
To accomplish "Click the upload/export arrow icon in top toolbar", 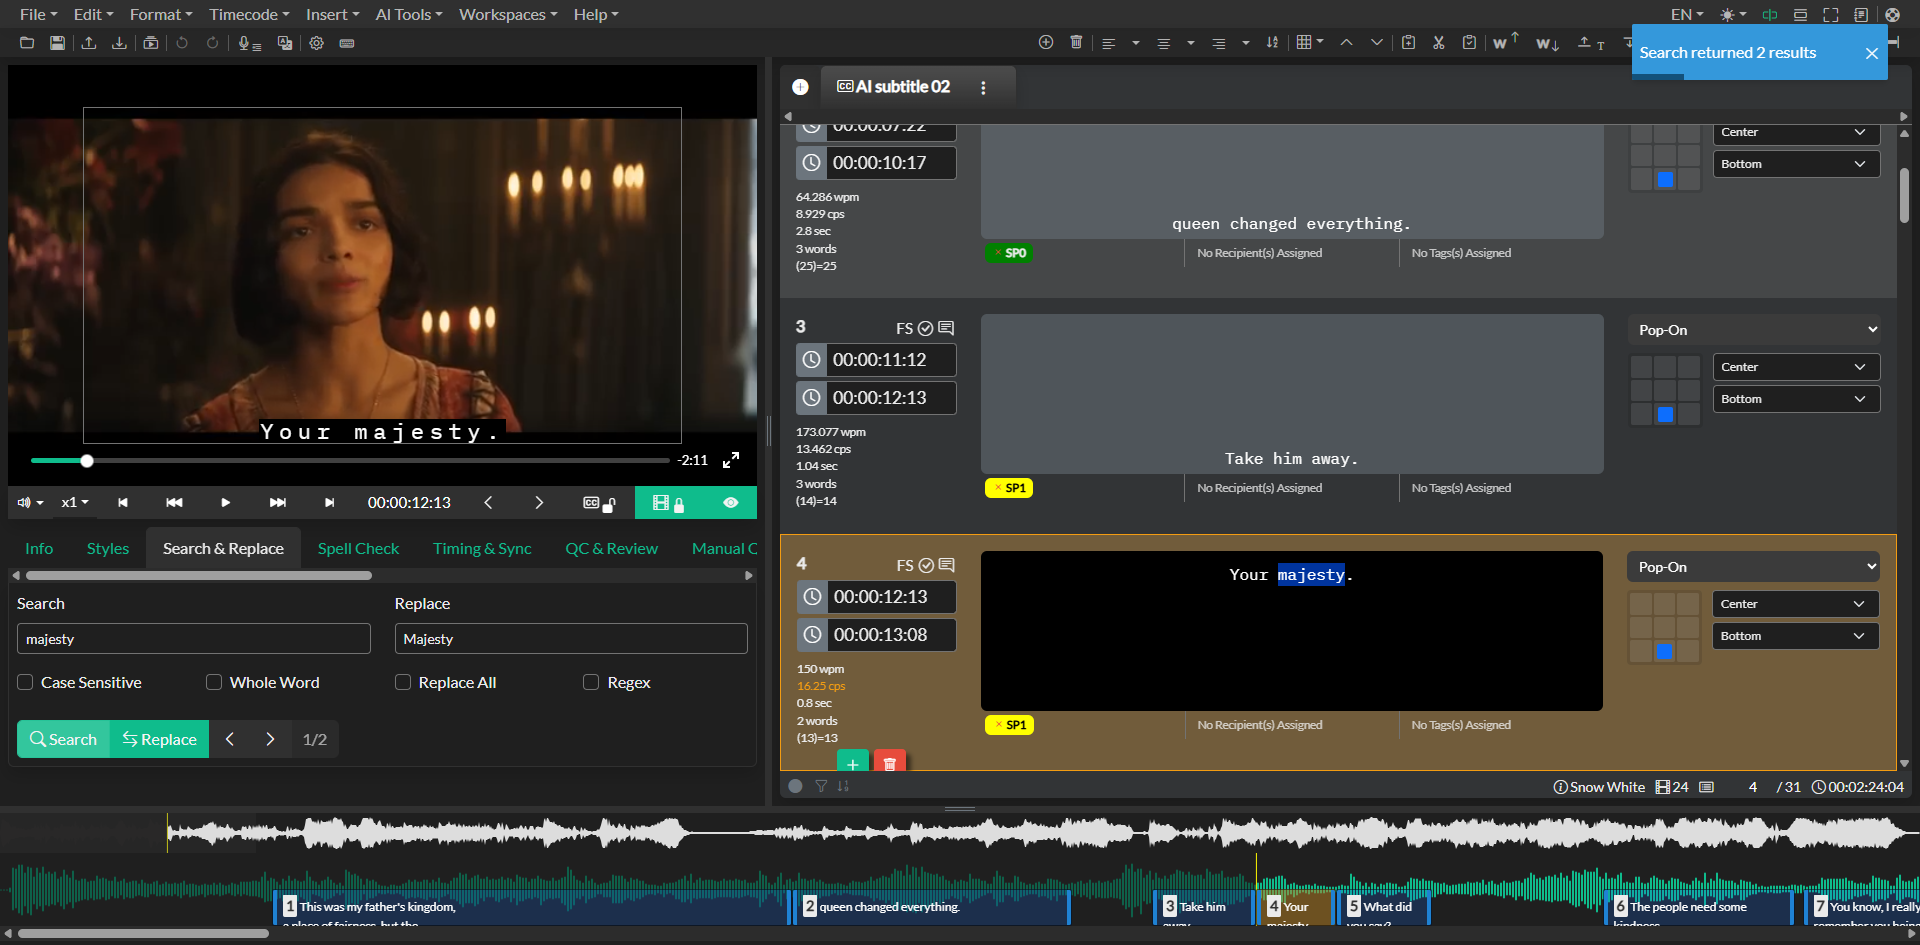I will click(x=89, y=43).
